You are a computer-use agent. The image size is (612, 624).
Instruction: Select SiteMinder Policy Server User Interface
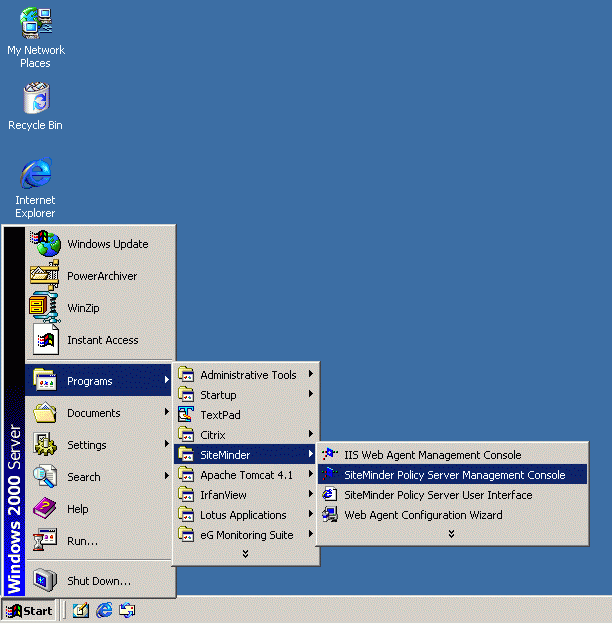tap(452, 494)
